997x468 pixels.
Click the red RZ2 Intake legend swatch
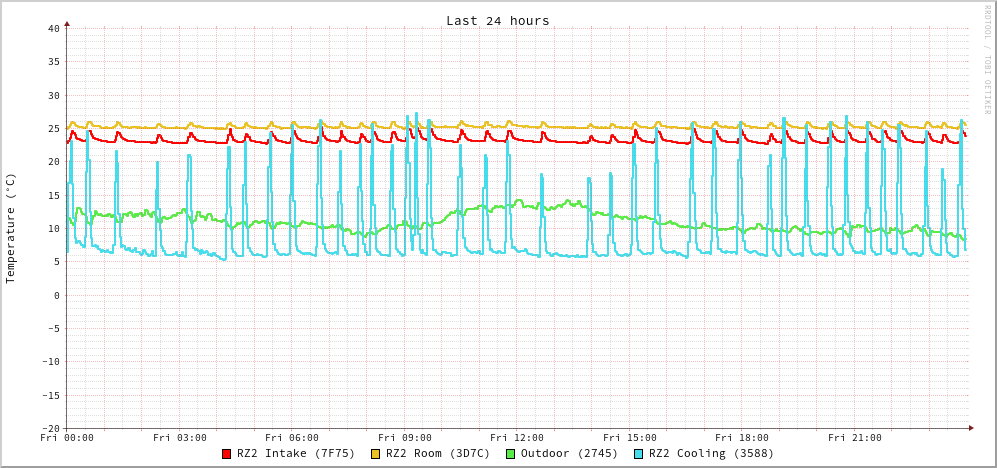(227, 454)
